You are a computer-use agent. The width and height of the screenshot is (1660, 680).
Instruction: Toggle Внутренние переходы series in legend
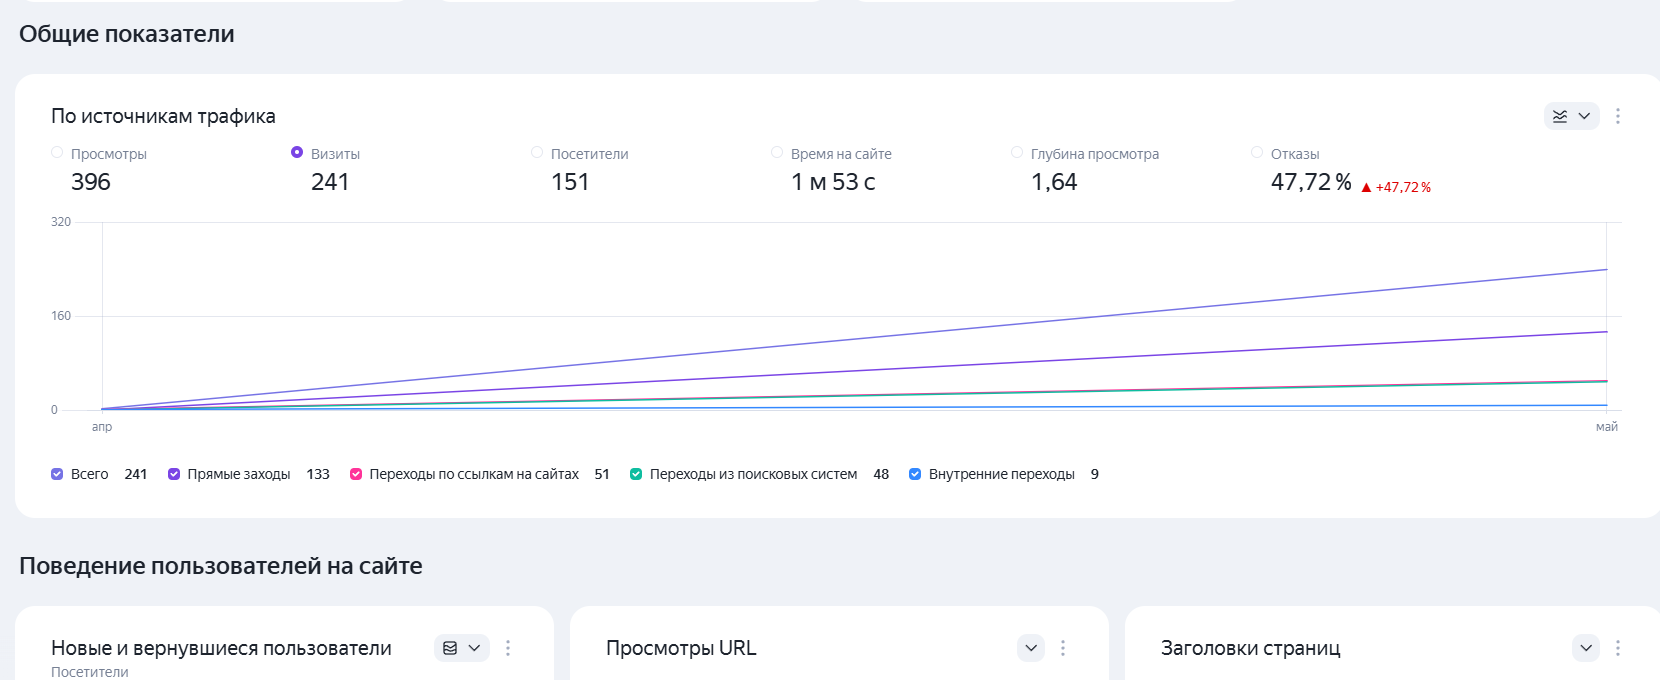[x=915, y=474]
